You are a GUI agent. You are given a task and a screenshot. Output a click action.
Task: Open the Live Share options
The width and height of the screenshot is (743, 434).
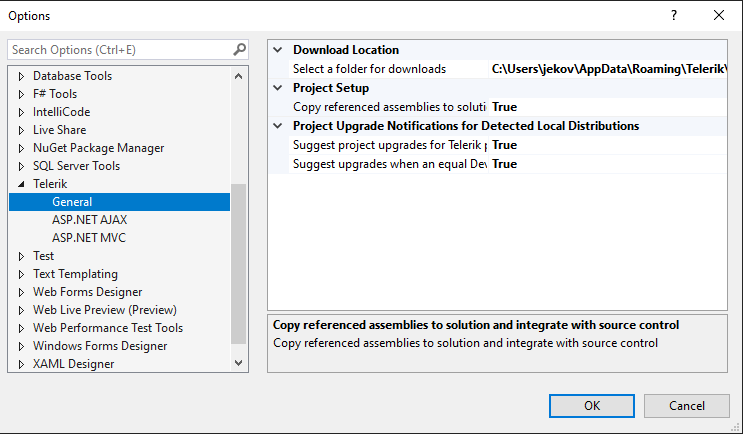(59, 130)
